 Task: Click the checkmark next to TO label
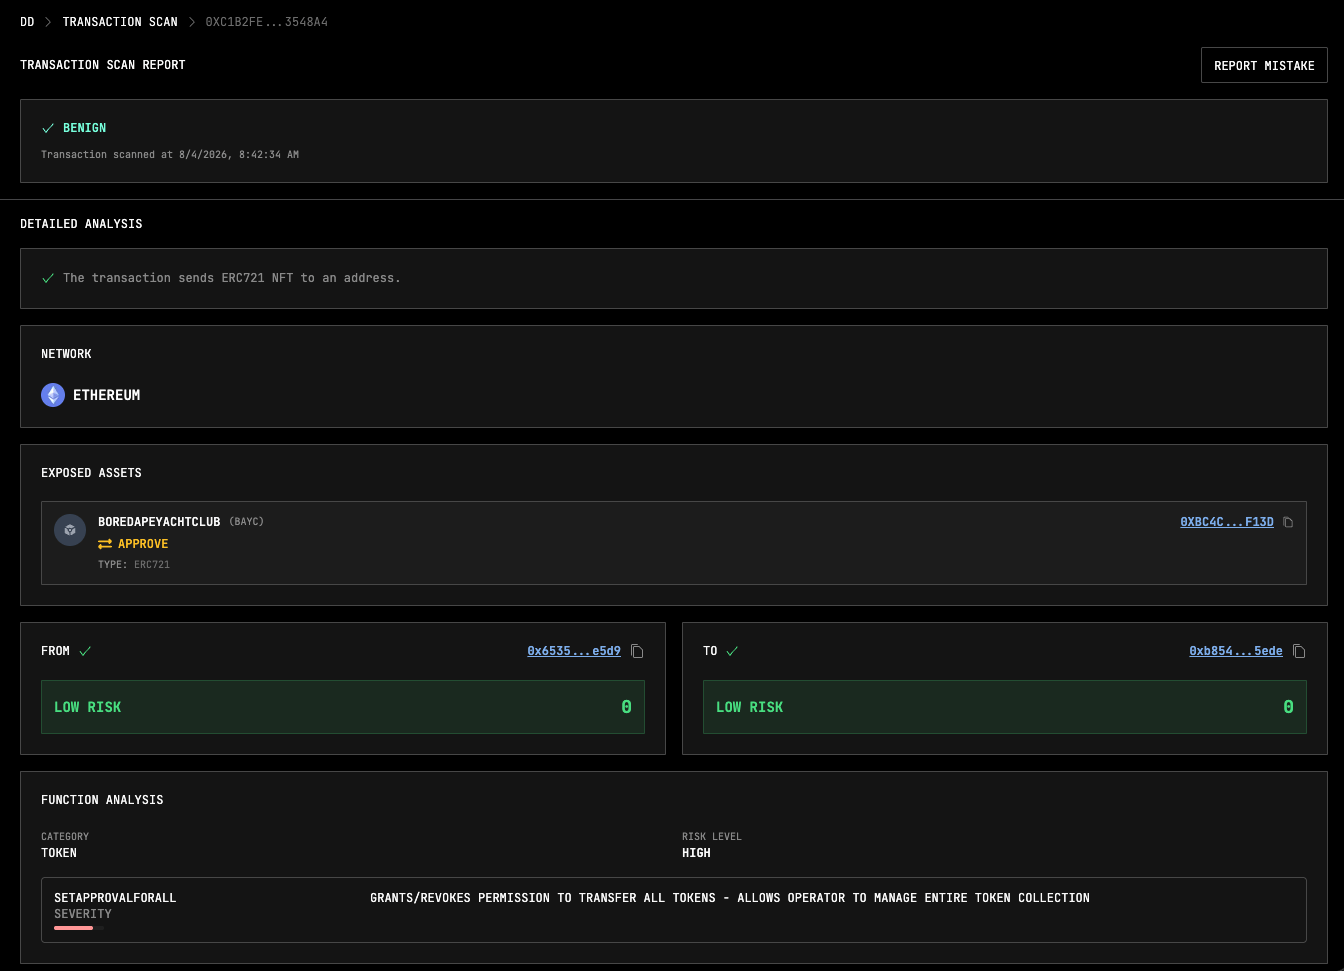[732, 651]
